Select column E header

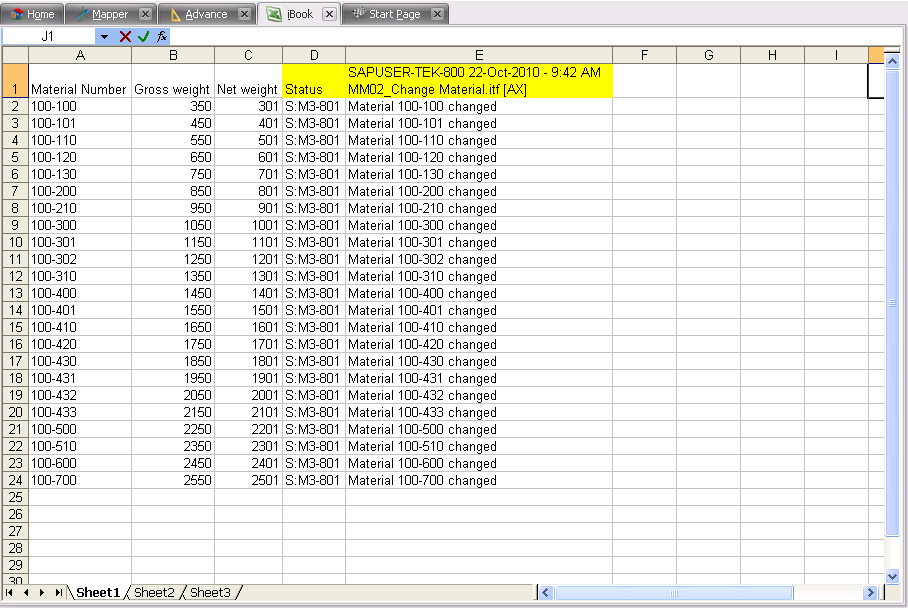coord(479,55)
